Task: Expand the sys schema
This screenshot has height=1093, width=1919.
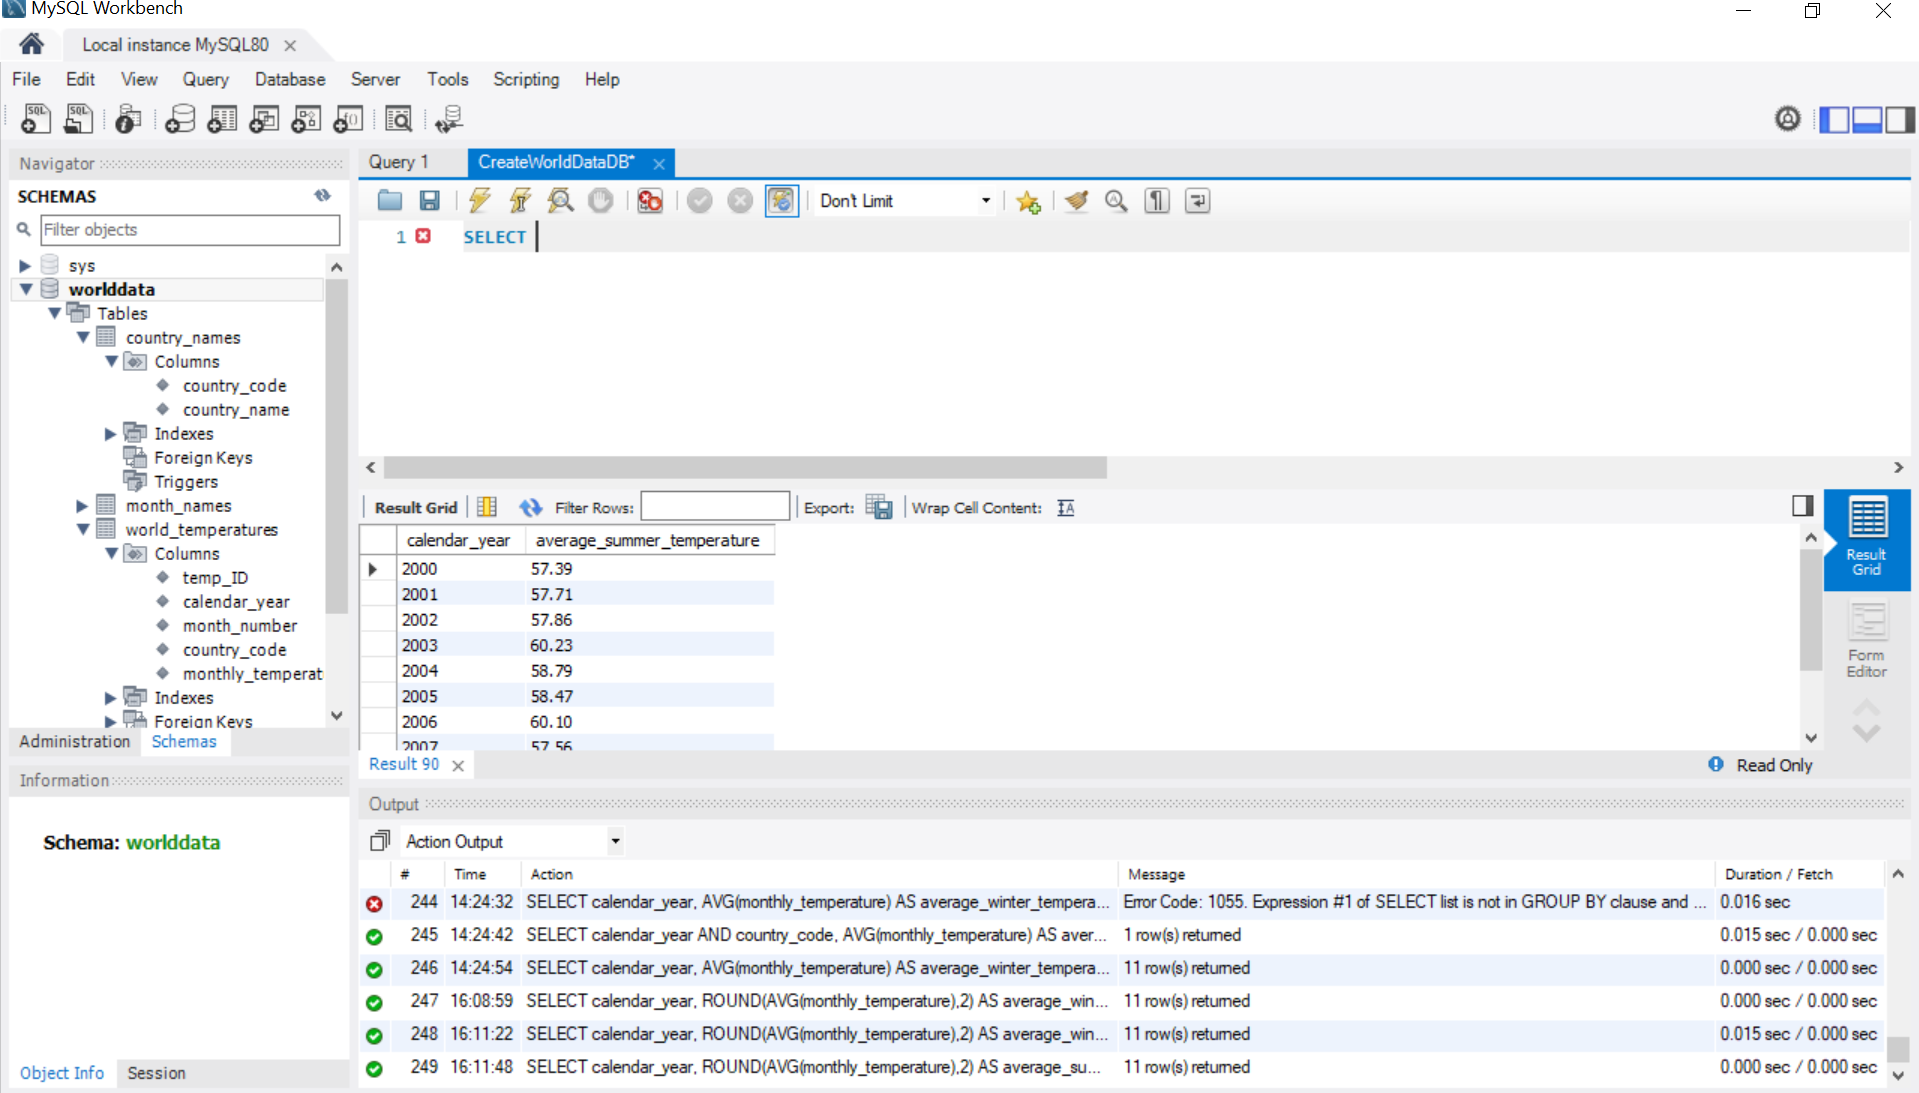Action: [25, 266]
